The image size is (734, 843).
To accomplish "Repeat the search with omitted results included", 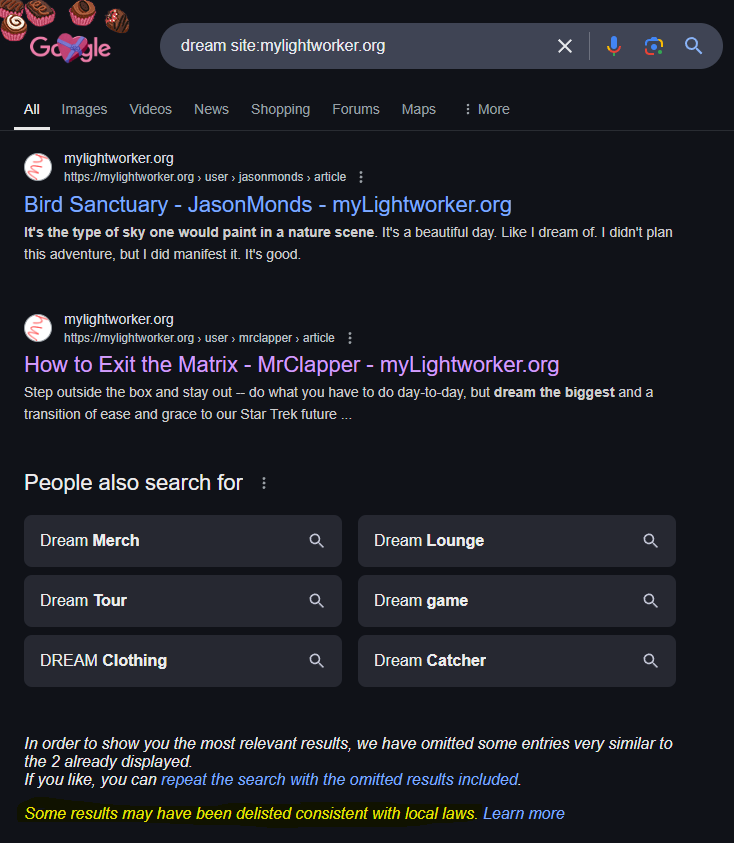I will [340, 779].
